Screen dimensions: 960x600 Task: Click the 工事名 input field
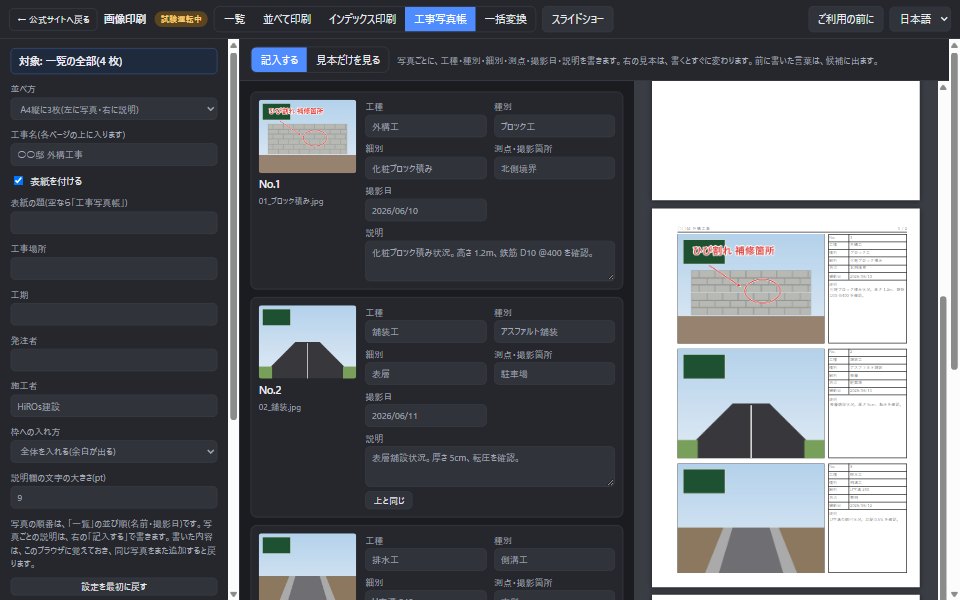(114, 155)
